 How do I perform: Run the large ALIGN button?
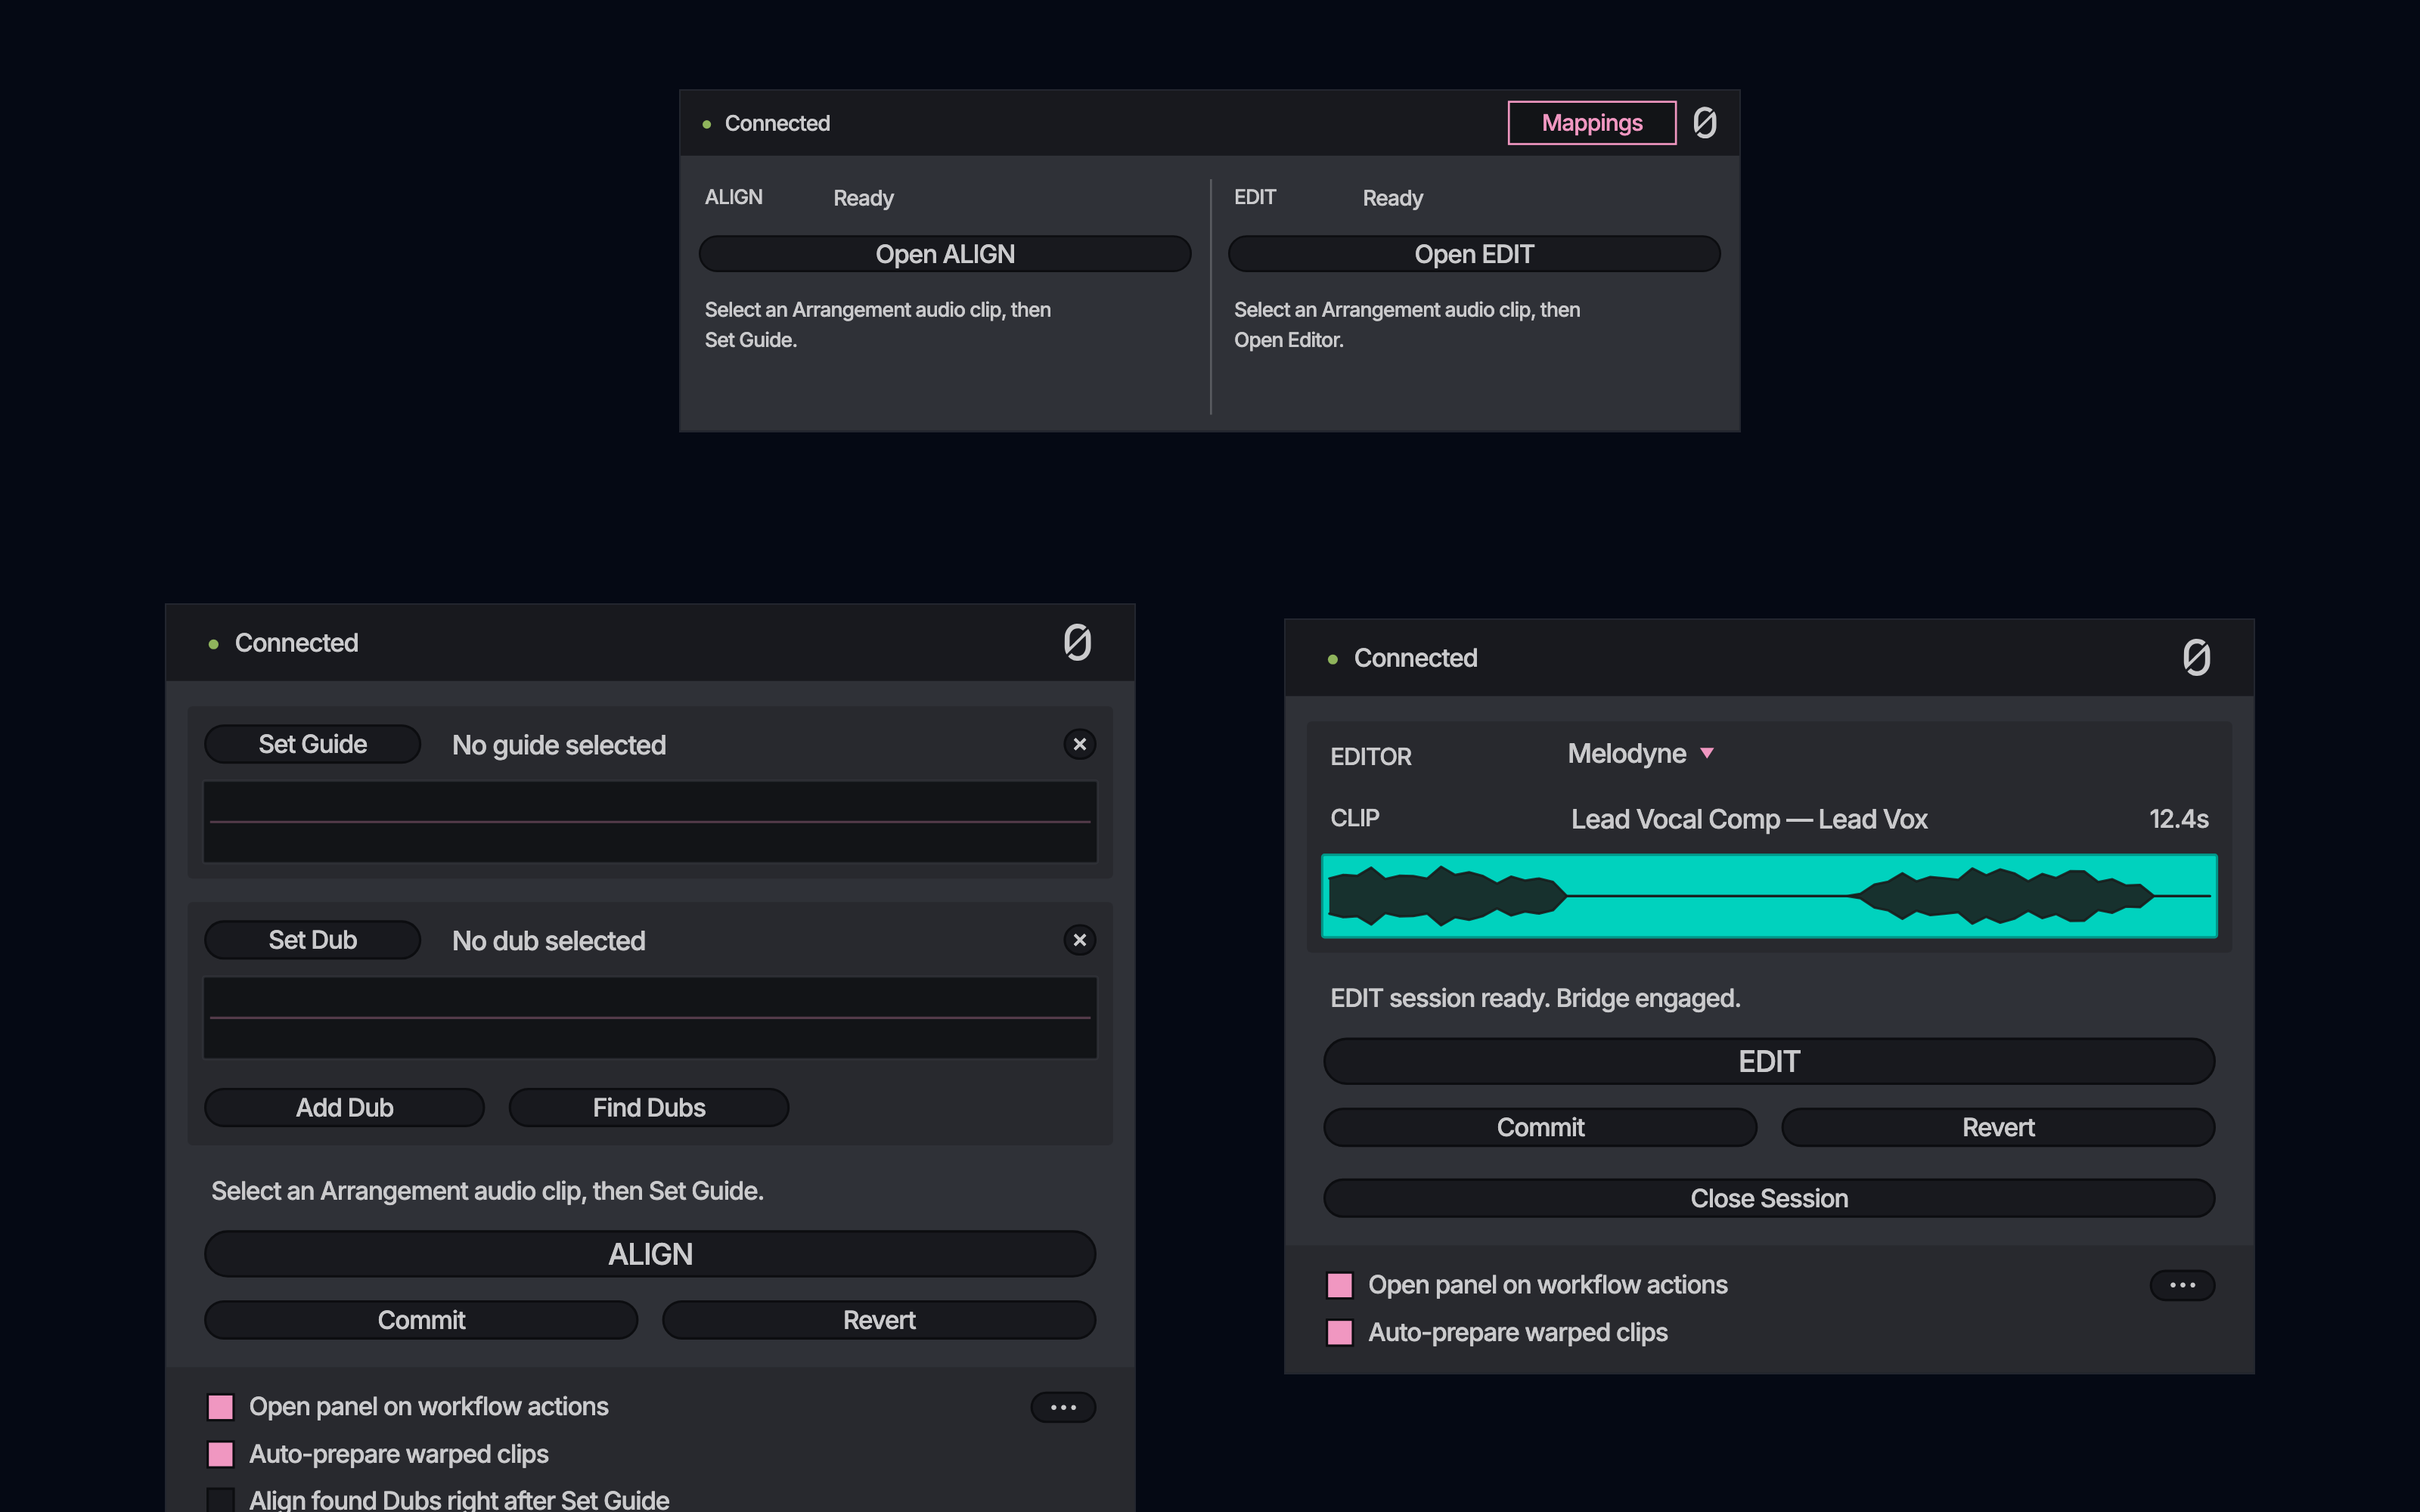click(650, 1254)
